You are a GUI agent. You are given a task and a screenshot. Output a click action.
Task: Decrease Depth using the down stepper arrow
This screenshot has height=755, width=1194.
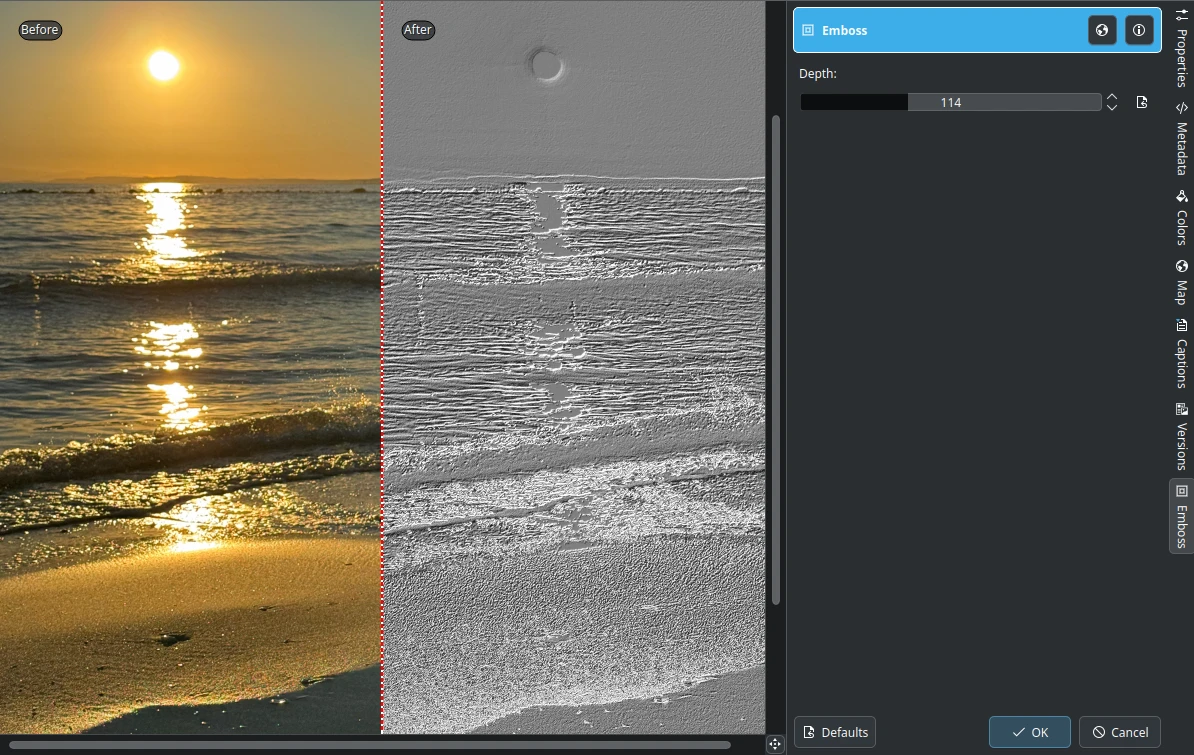click(x=1111, y=107)
